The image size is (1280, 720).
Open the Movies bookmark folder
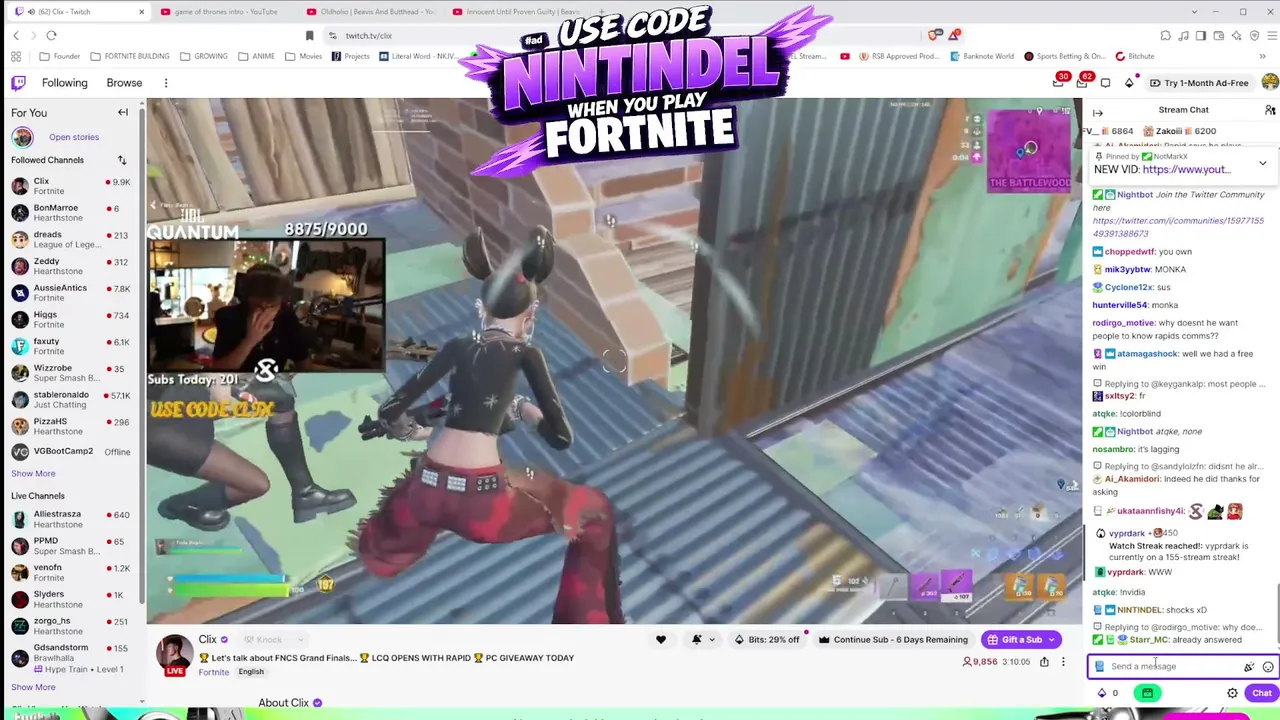click(x=304, y=56)
